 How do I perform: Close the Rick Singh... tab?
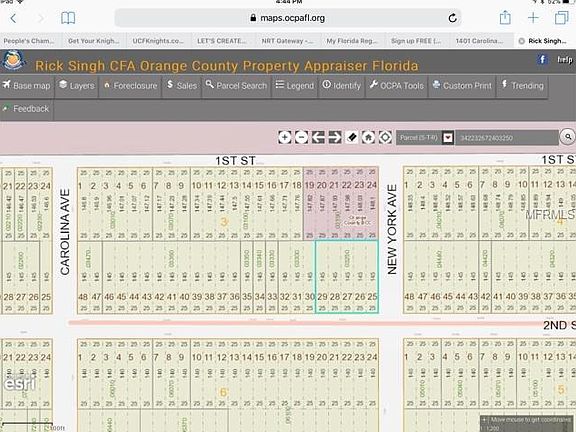coord(521,41)
